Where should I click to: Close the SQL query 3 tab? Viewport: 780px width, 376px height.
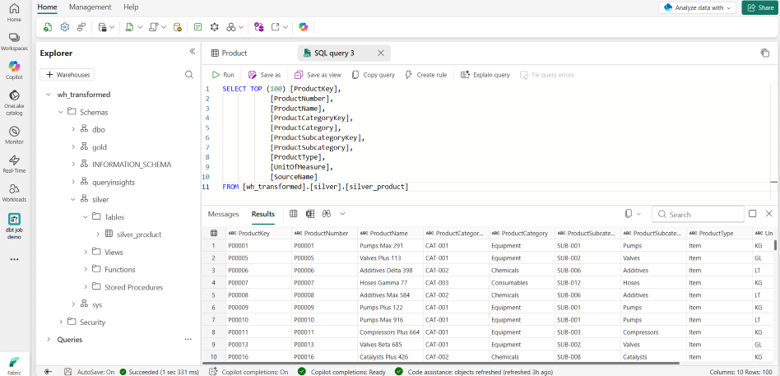coord(381,53)
